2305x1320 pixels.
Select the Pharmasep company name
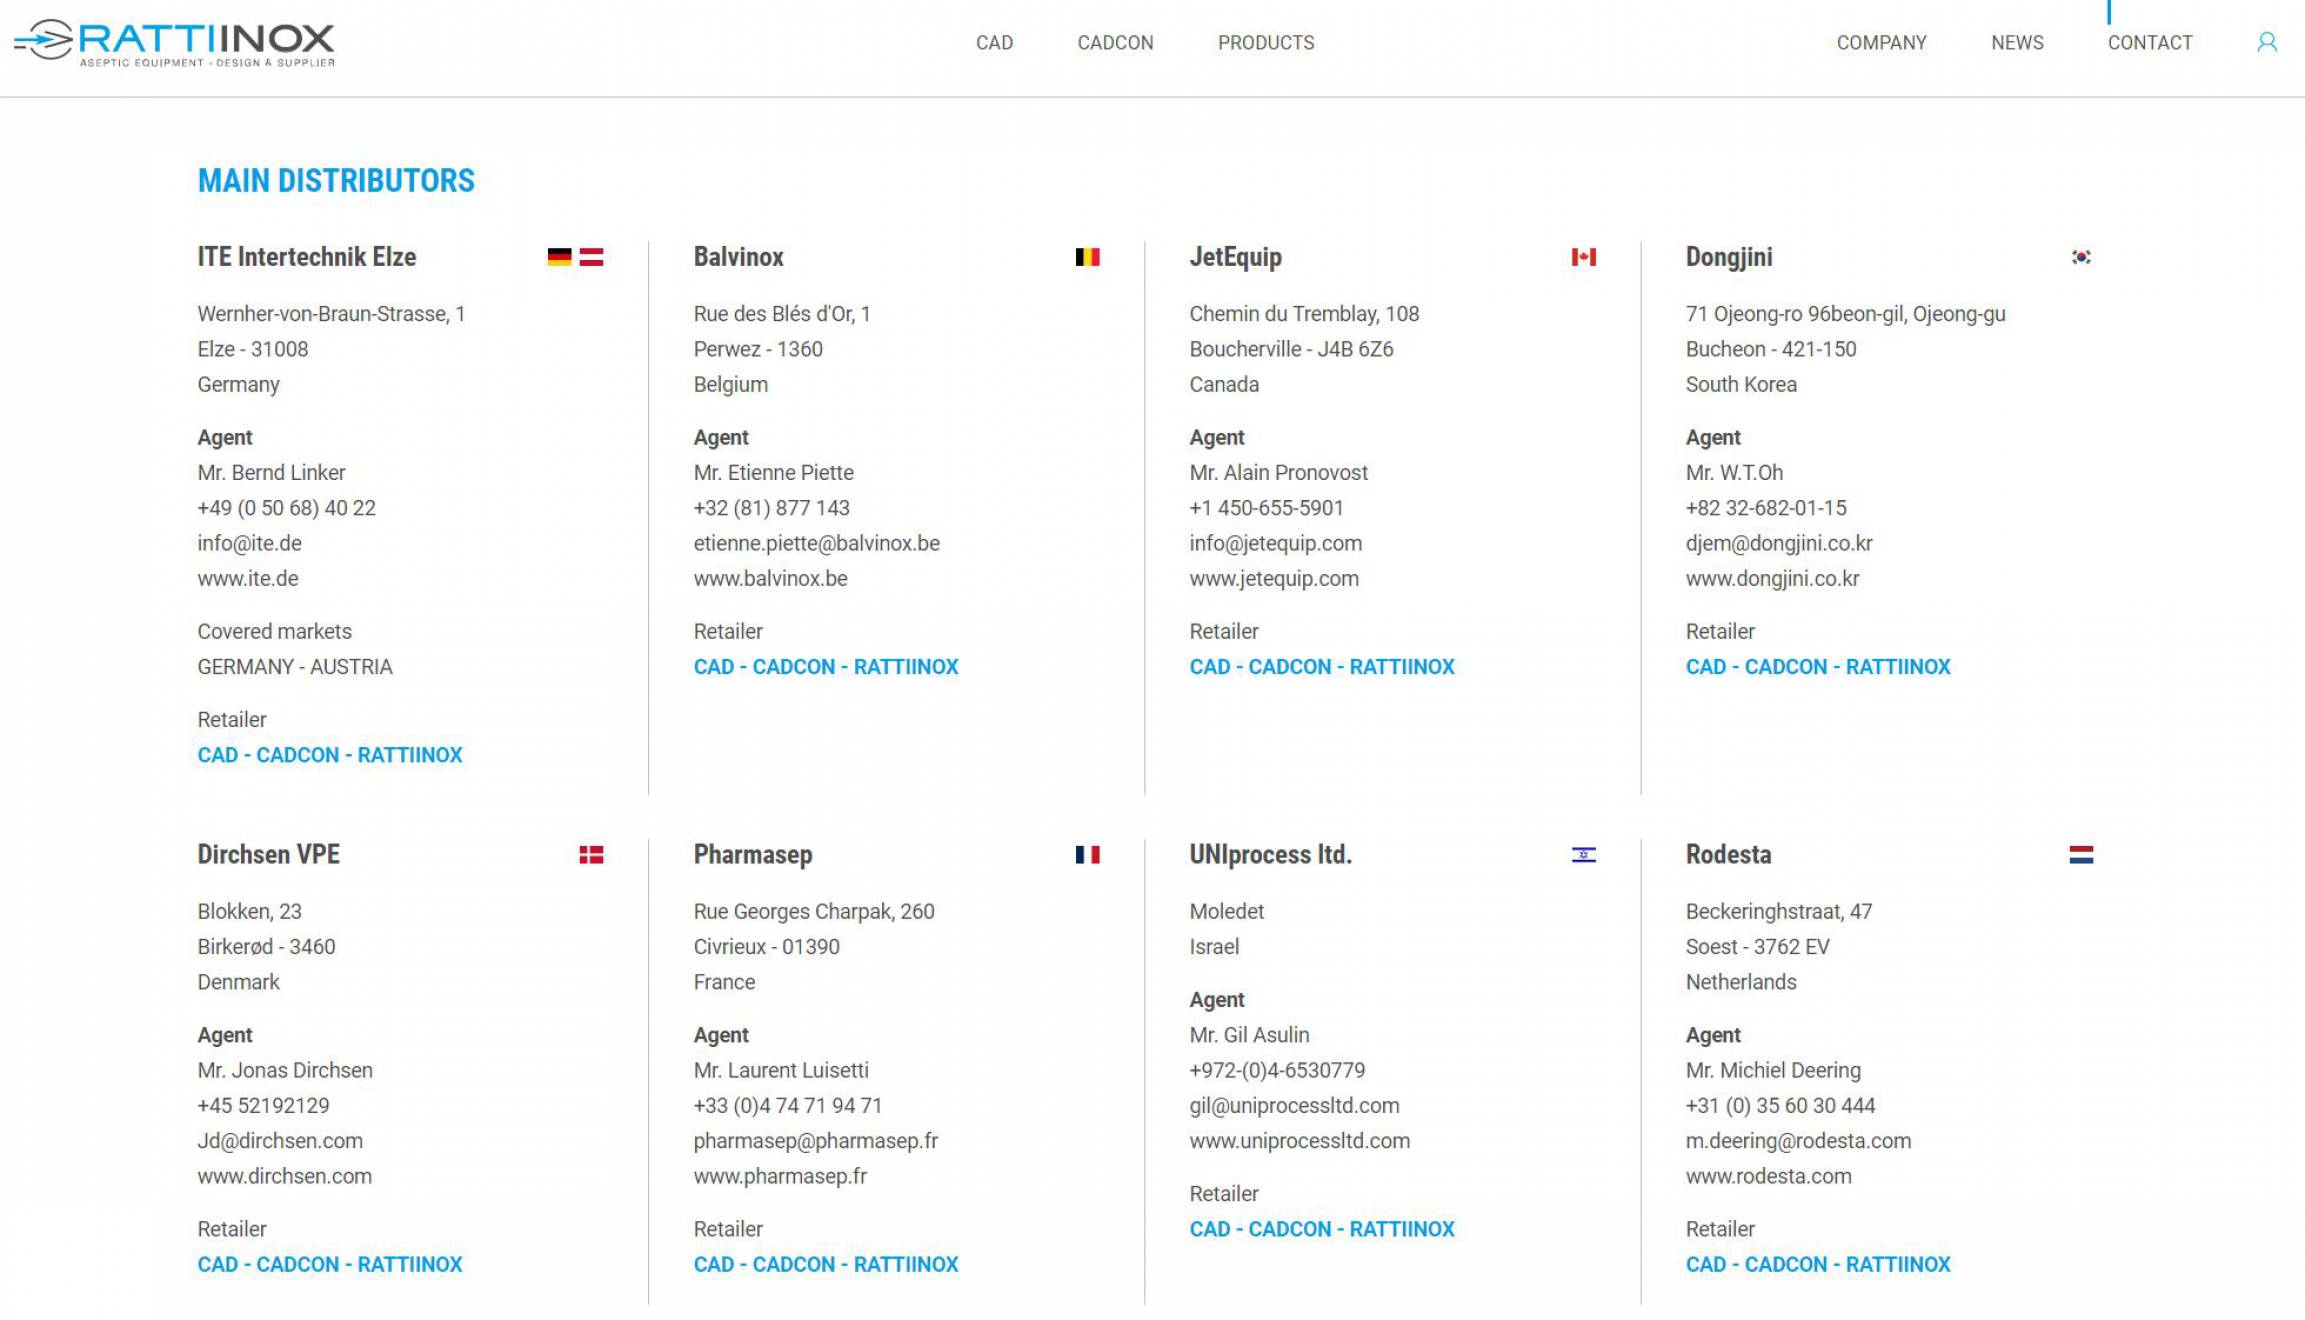[752, 855]
